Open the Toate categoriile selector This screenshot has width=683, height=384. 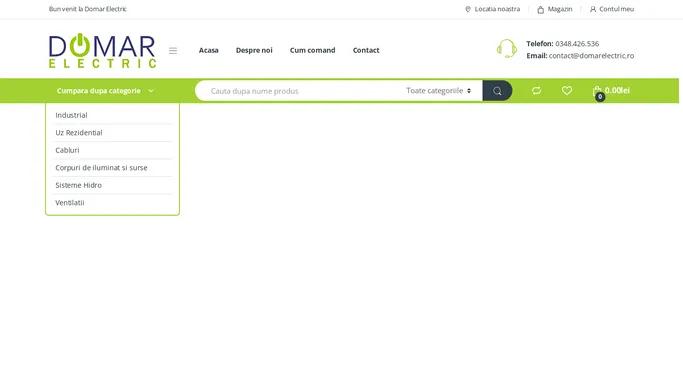pyautogui.click(x=439, y=91)
